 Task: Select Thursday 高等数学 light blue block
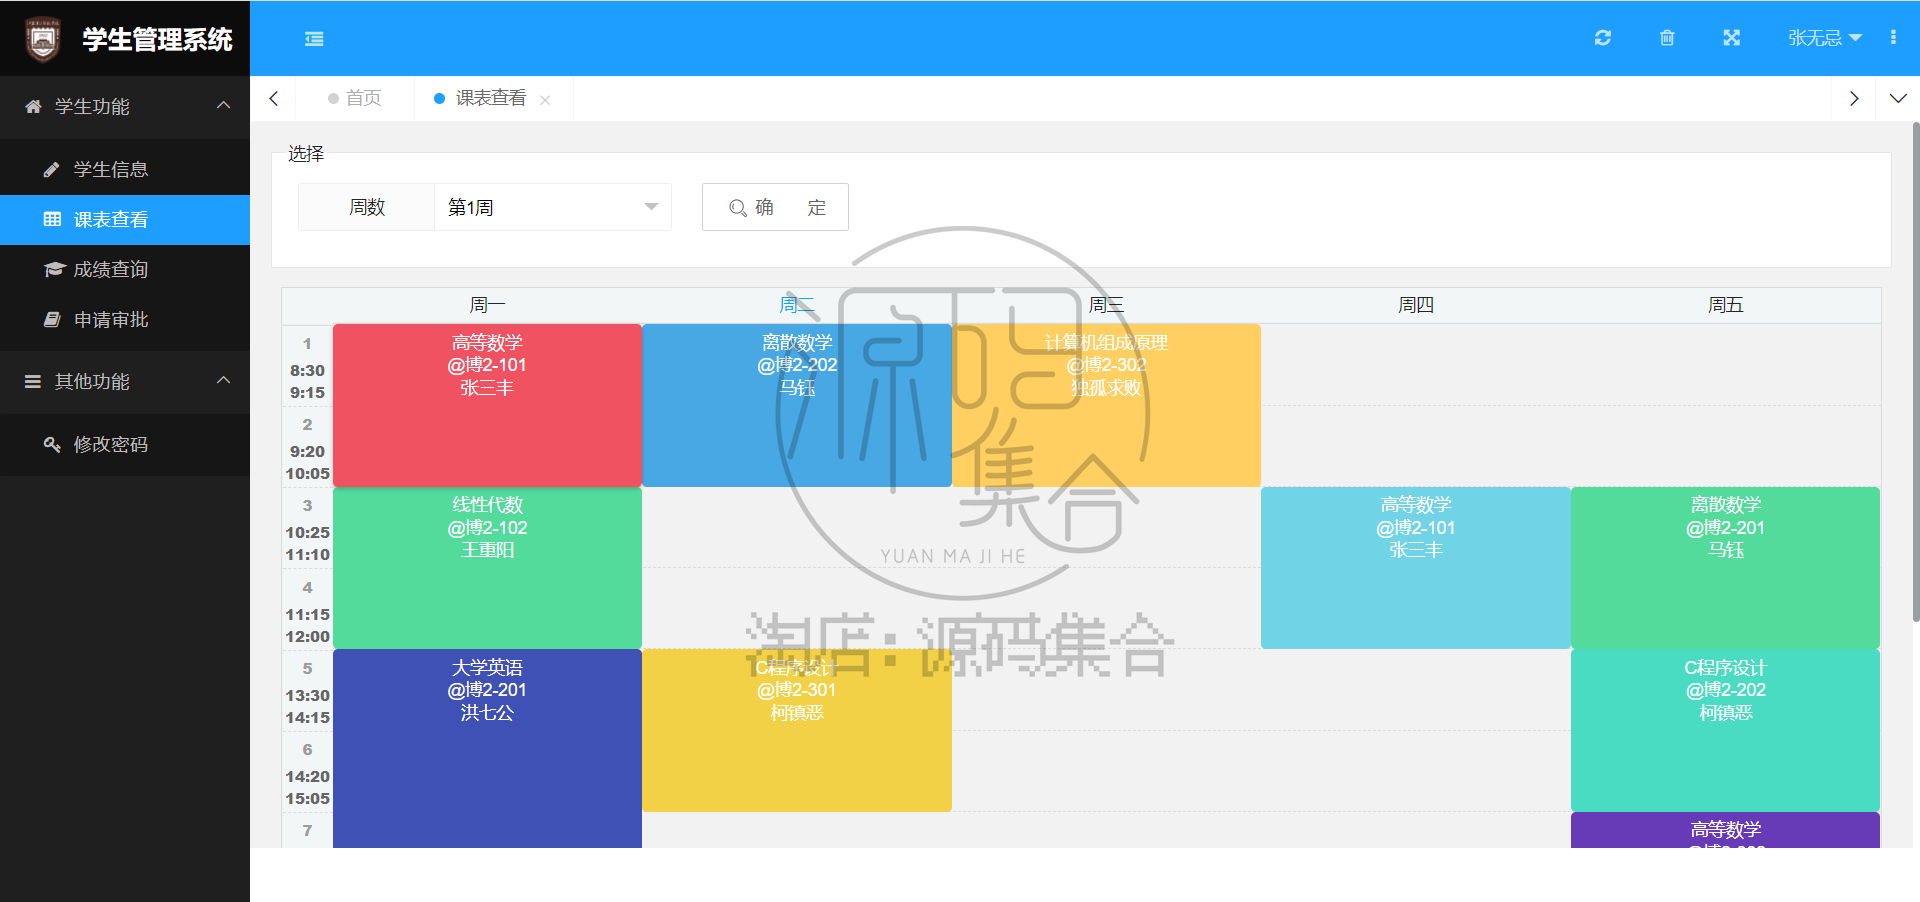tap(1416, 568)
